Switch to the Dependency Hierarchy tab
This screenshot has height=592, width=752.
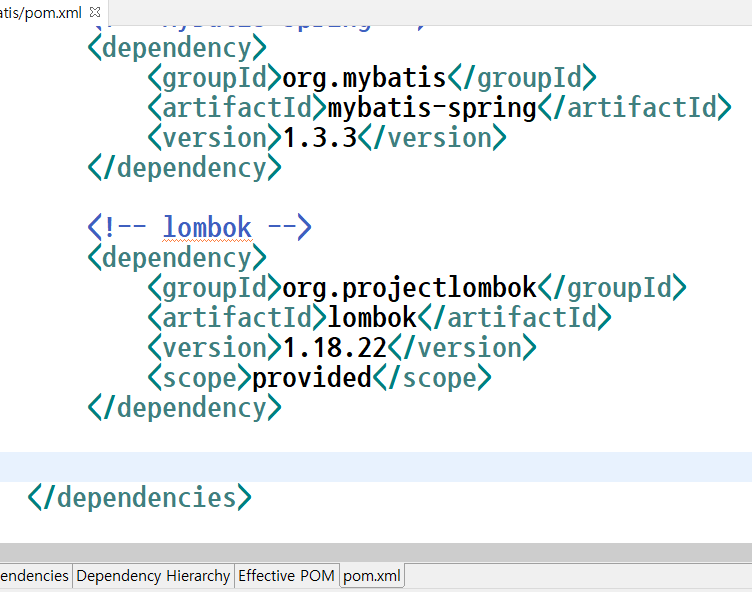153,575
